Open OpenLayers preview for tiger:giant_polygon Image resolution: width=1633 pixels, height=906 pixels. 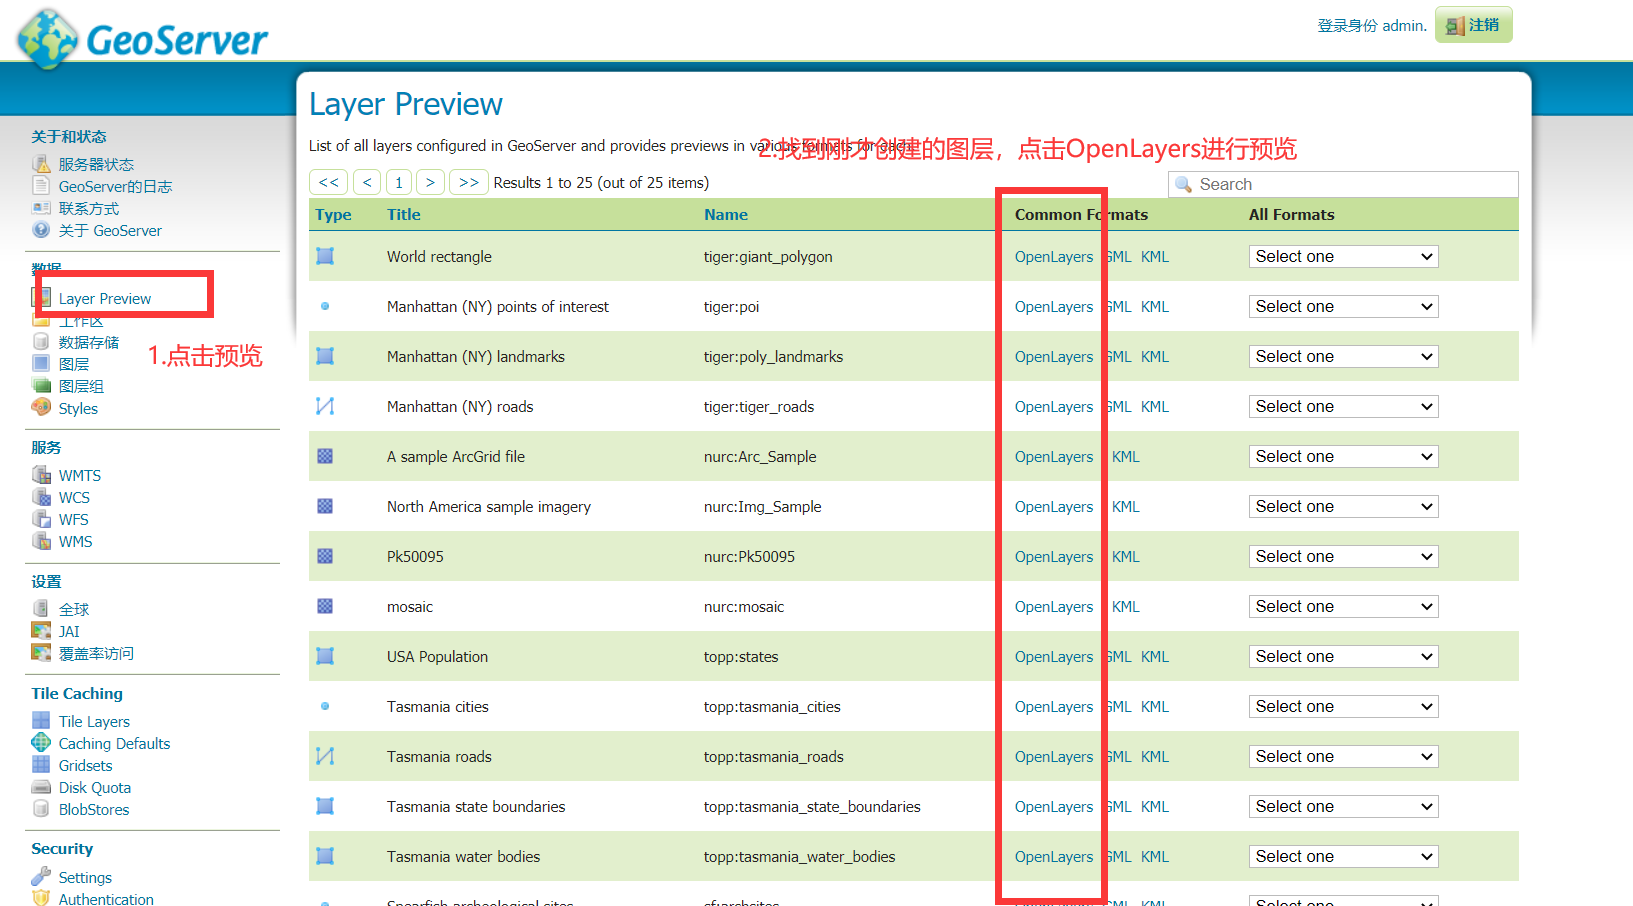(1054, 256)
